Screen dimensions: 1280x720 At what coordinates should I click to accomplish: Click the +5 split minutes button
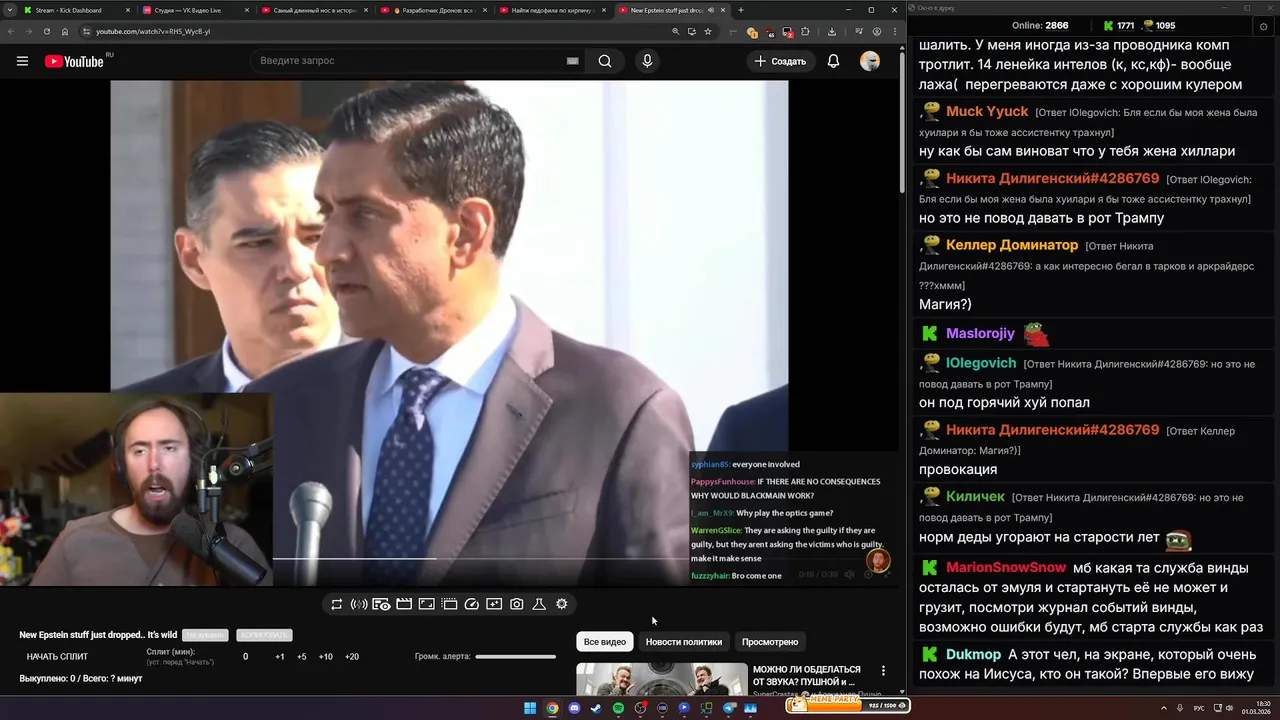tap(302, 657)
